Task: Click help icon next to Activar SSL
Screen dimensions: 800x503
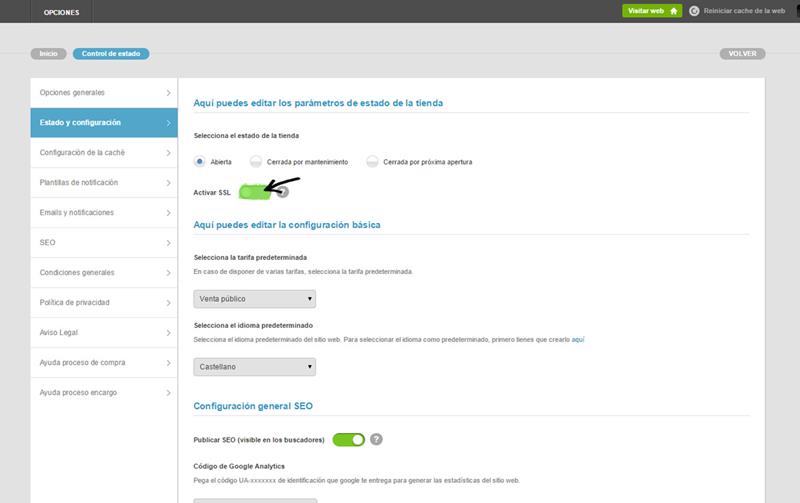Action: pyautogui.click(x=284, y=192)
